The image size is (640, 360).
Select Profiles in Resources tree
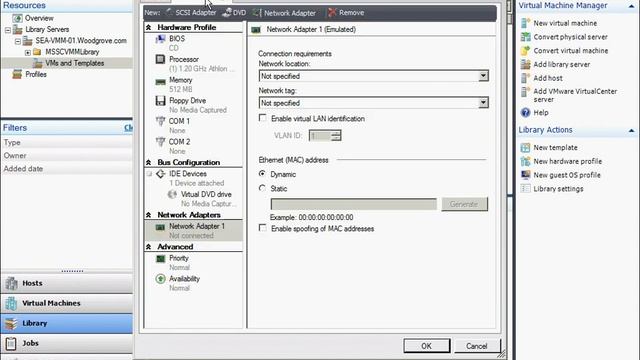[x=36, y=74]
